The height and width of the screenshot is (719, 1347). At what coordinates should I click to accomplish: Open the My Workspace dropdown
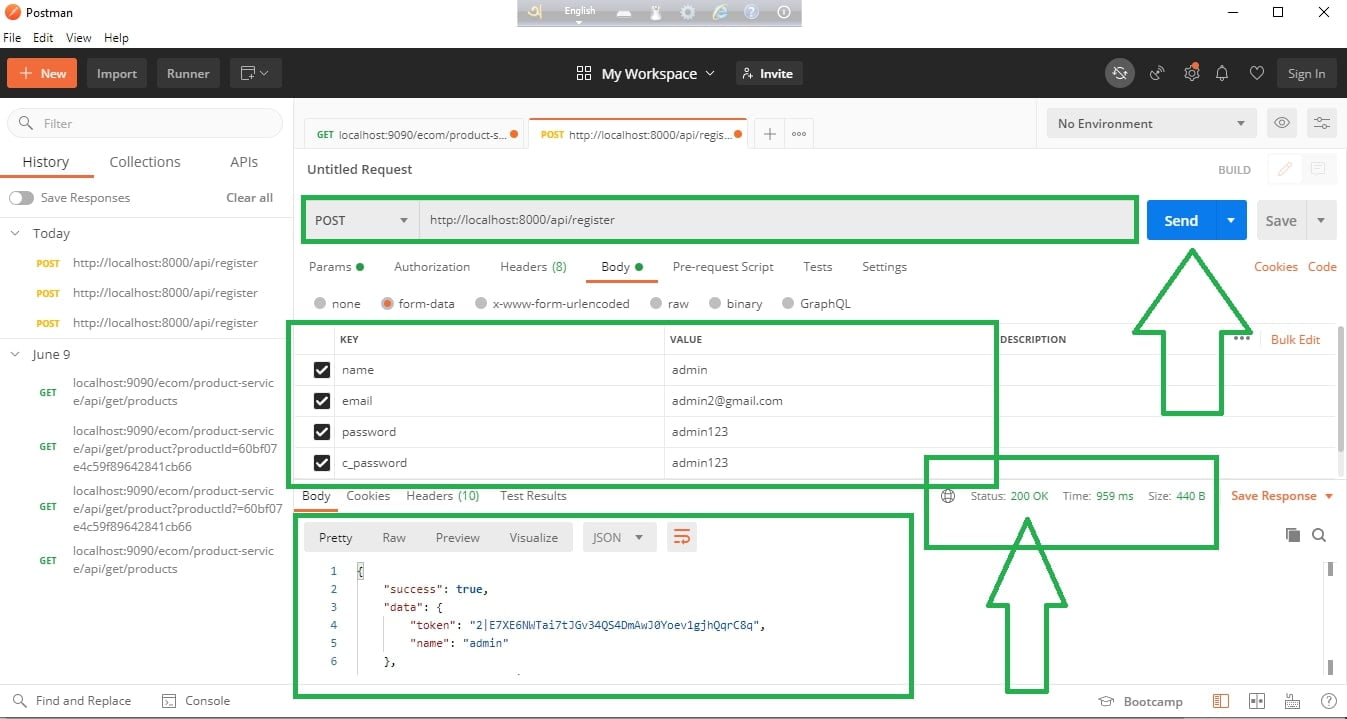coord(646,73)
